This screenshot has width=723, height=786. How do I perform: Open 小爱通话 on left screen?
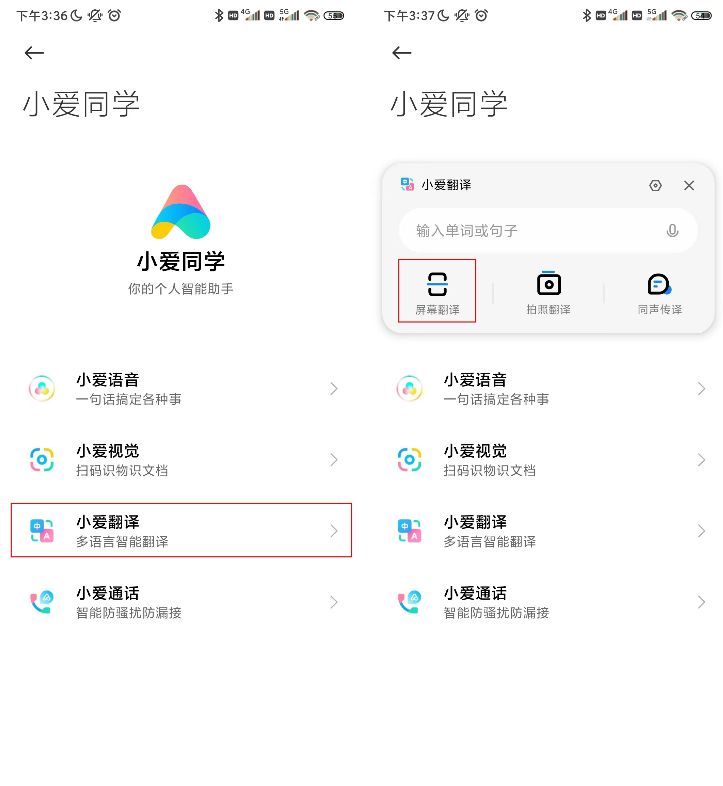point(181,602)
